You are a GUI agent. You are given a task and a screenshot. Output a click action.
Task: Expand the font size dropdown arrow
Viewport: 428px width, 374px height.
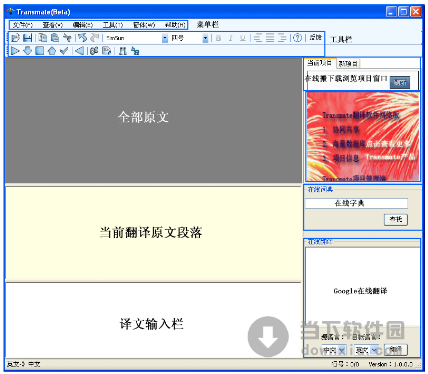click(205, 39)
